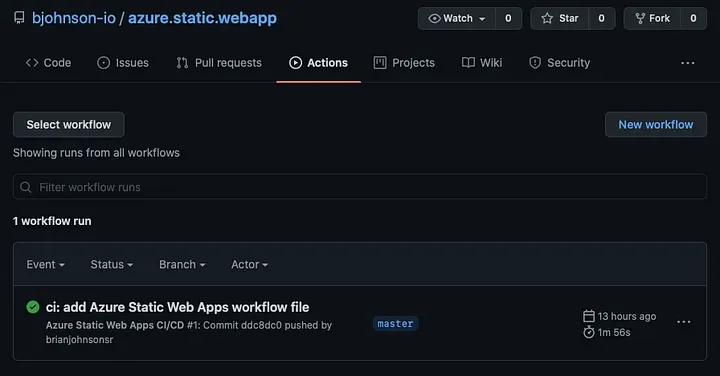Viewport: 720px width, 376px height.
Task: Focus the Filter workflow runs field
Action: coord(360,186)
